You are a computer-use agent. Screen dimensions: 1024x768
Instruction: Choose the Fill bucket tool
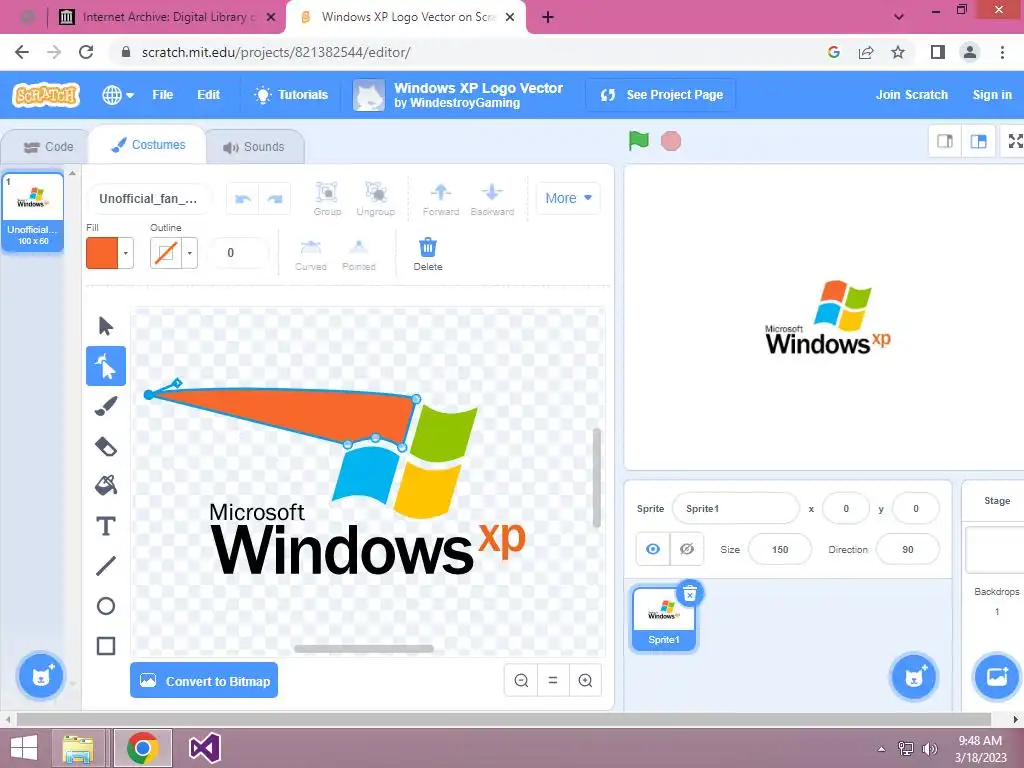tap(106, 486)
